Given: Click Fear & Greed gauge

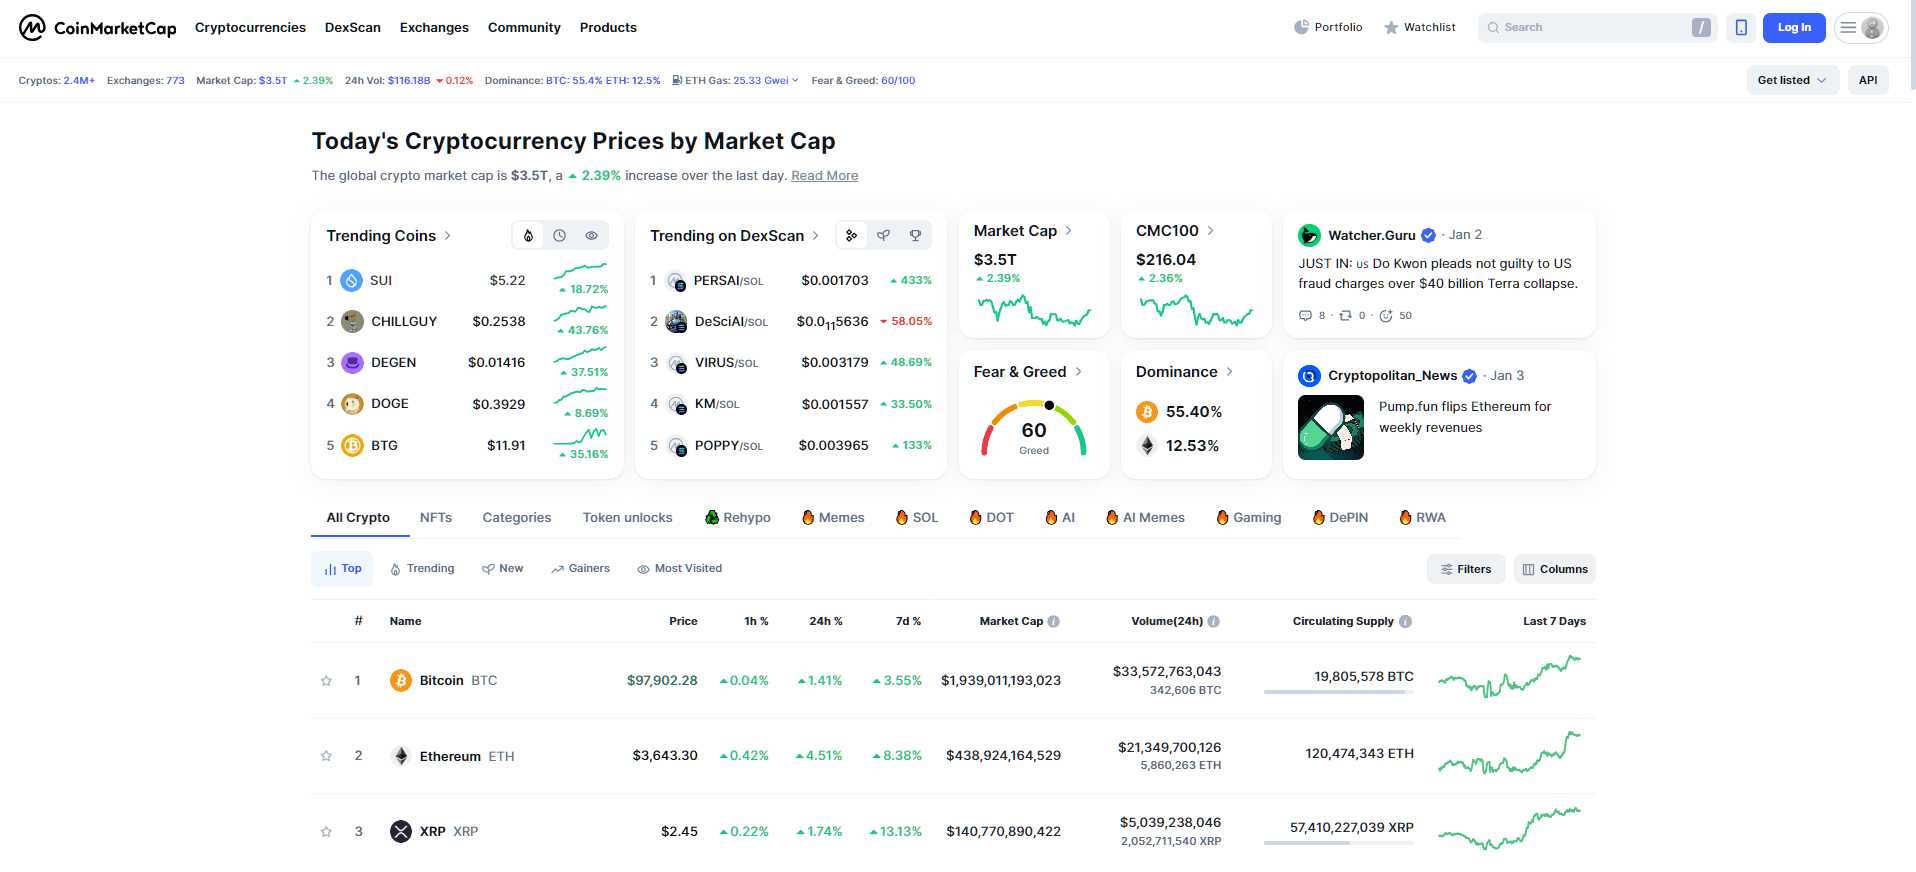Looking at the screenshot, I should pos(1034,428).
